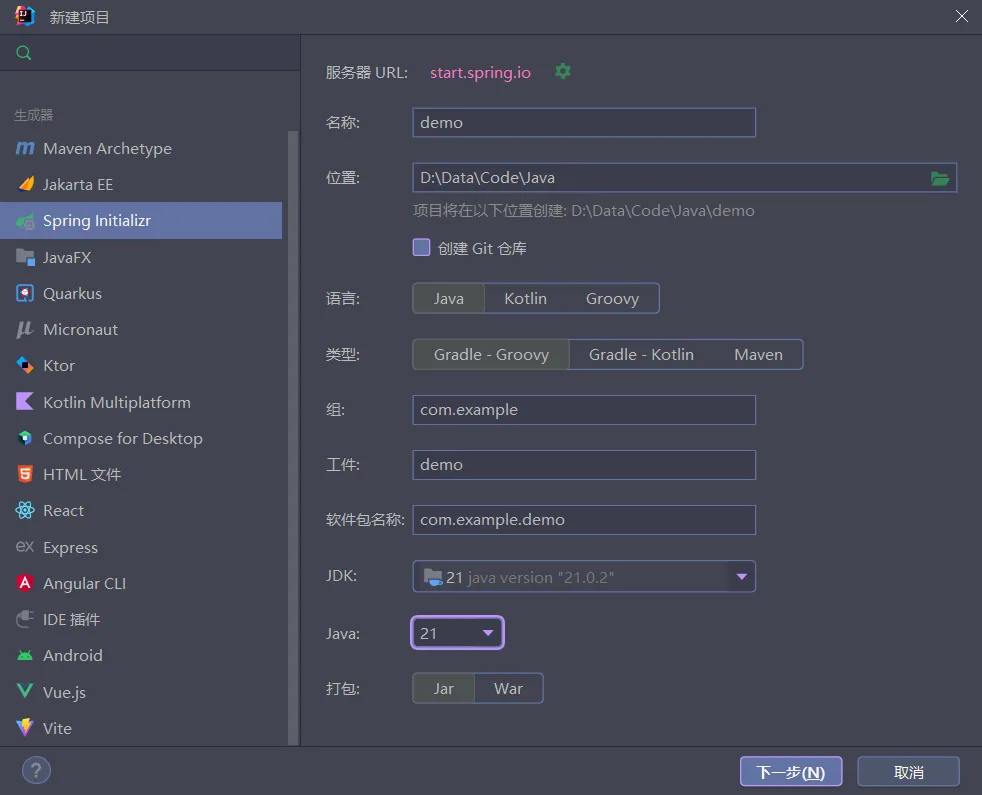The image size is (982, 795).
Task: Click the Quarkus icon
Action: (25, 293)
